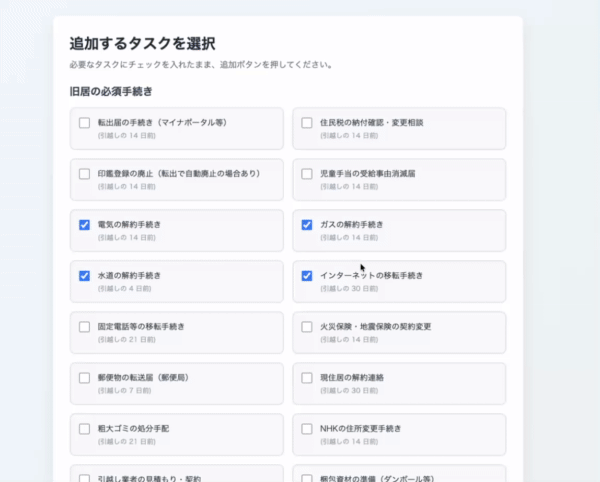
Task: Enable the 粗大ゴミの処分手配 checkbox
Action: (84, 429)
